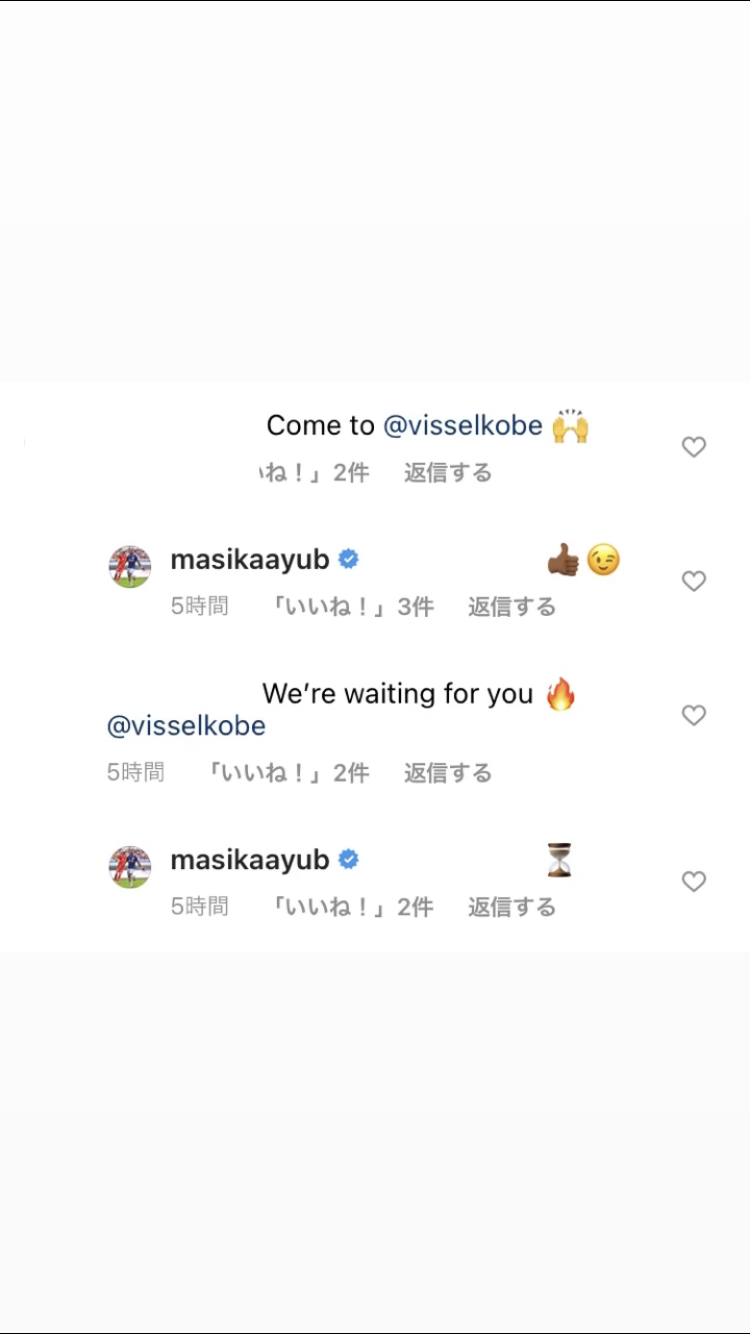Reply to the "Come to @visselkobe" comment

click(448, 472)
